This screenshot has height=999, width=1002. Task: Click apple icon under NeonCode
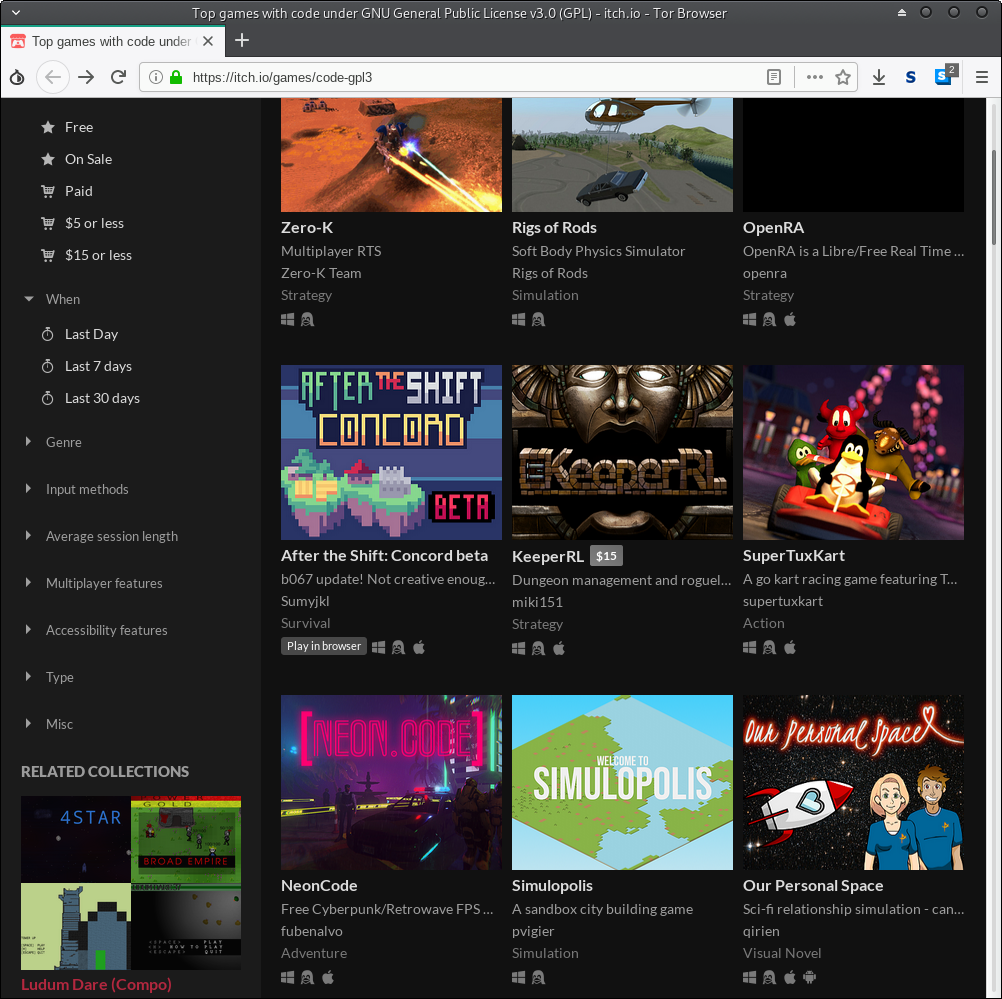[328, 977]
